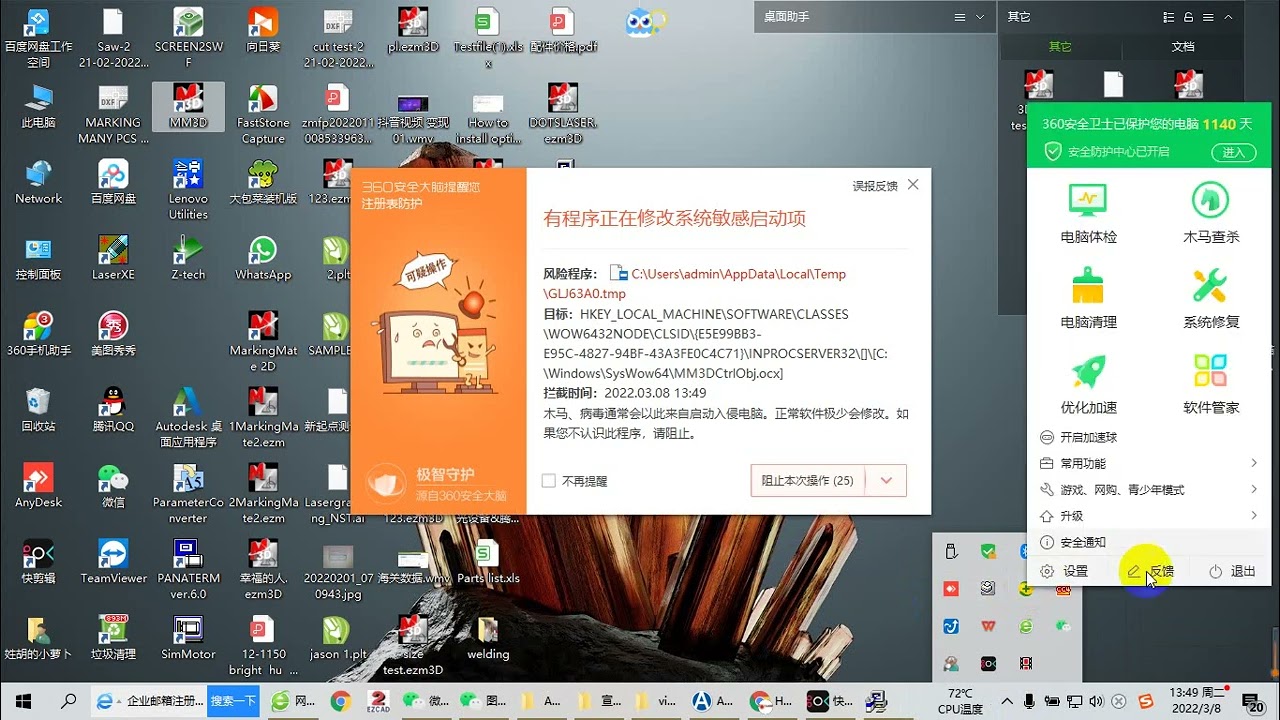The image size is (1280, 720).
Task: Click the taskbar search magnifier
Action: tap(69, 701)
